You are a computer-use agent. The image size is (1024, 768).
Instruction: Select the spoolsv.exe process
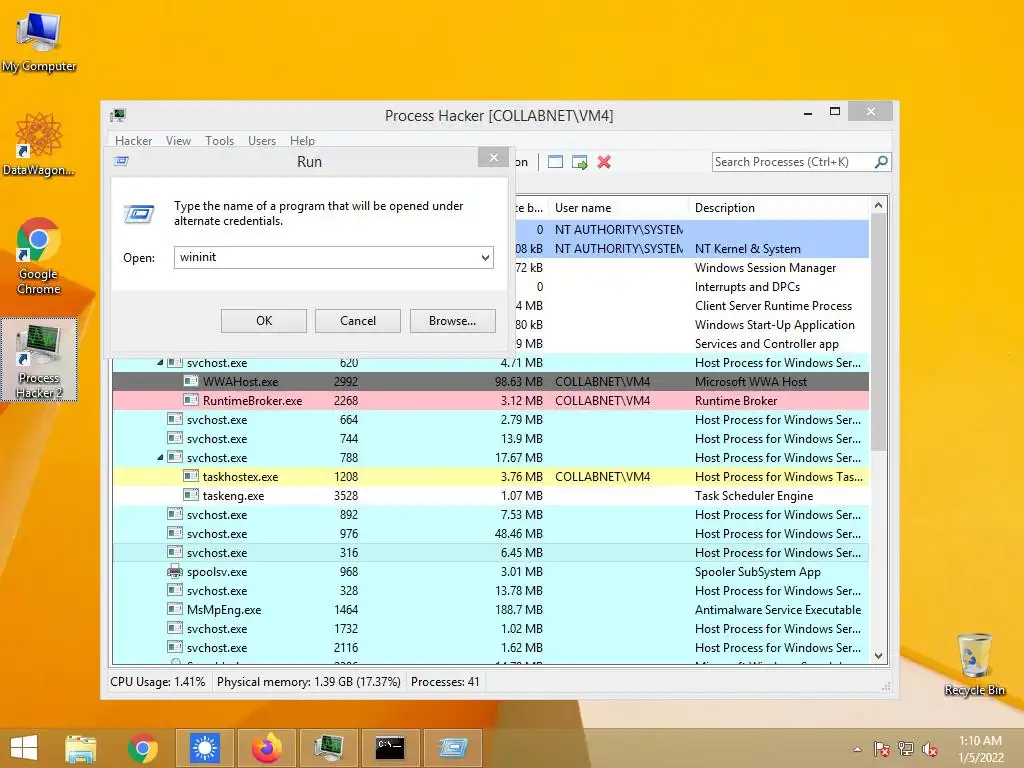pyautogui.click(x=491, y=571)
